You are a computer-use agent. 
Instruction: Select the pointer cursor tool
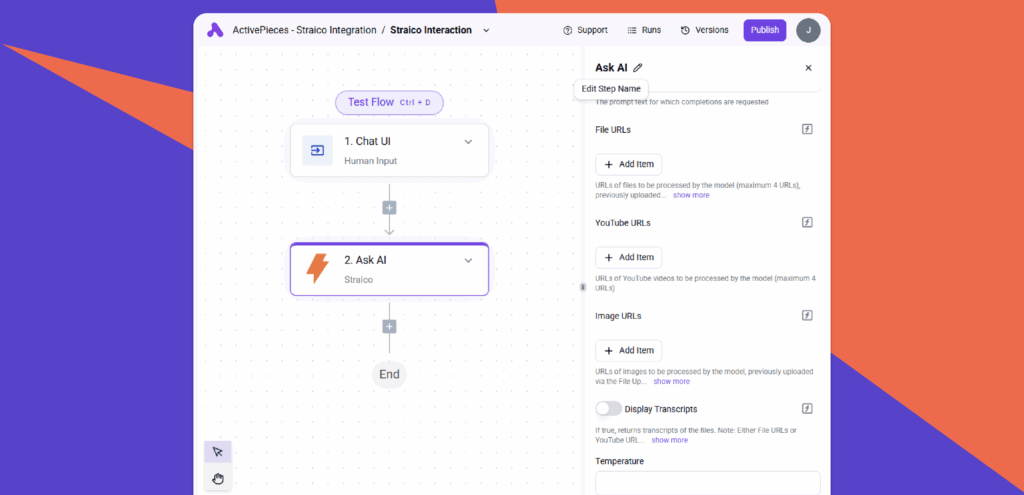217,452
